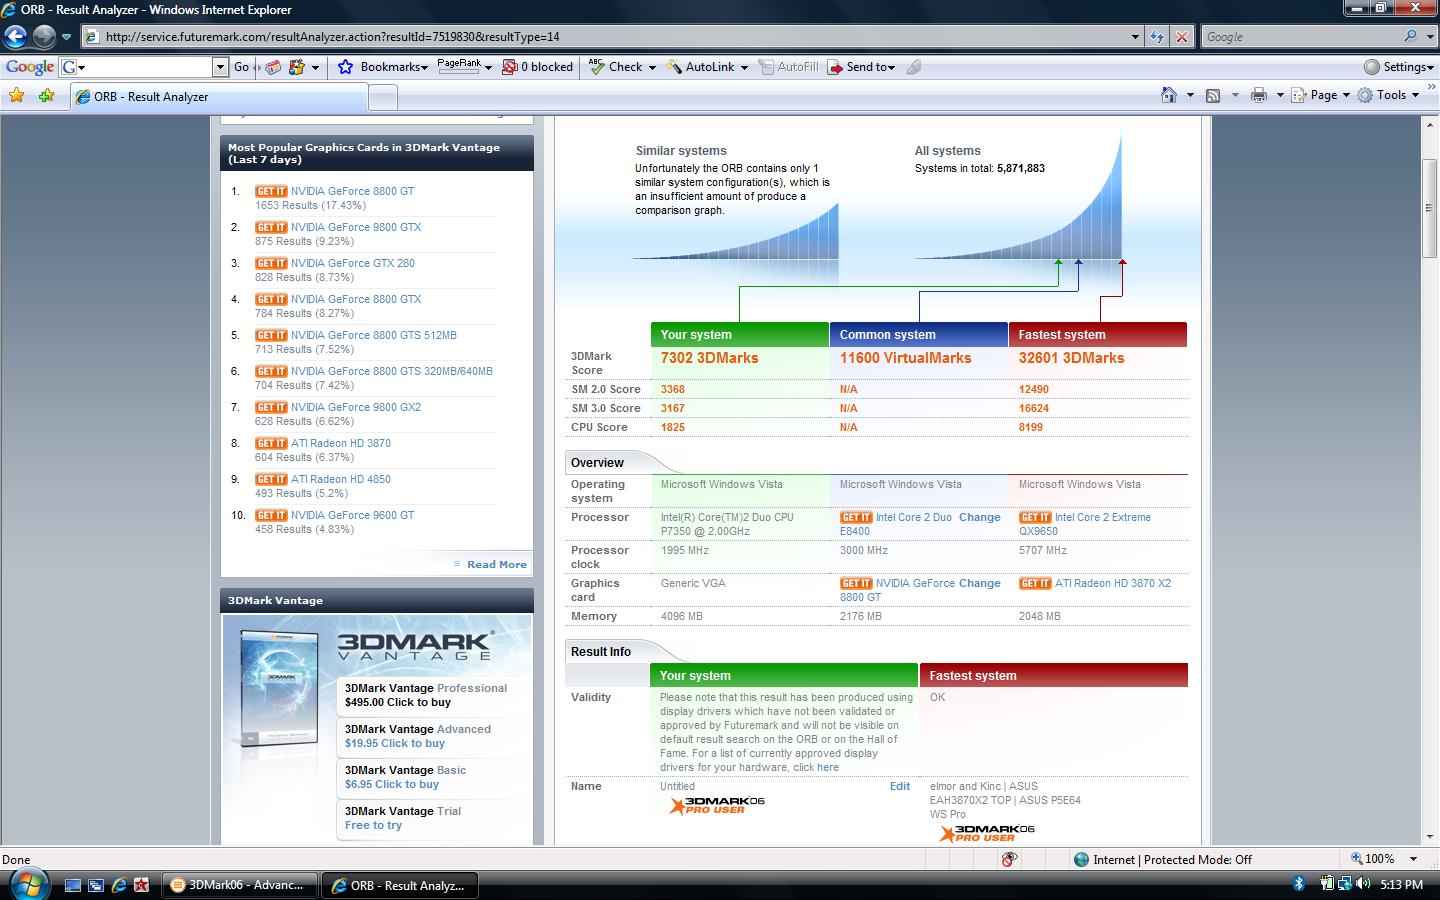Click the 3DMark06 Pro User logo under Untitled
The height and width of the screenshot is (900, 1440).
coord(717,805)
